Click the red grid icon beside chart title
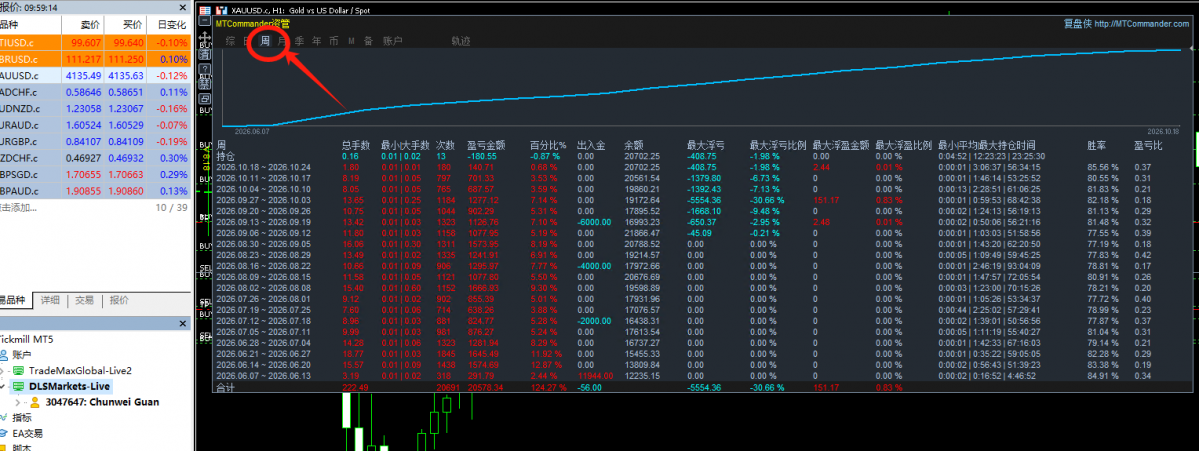 (x=205, y=11)
